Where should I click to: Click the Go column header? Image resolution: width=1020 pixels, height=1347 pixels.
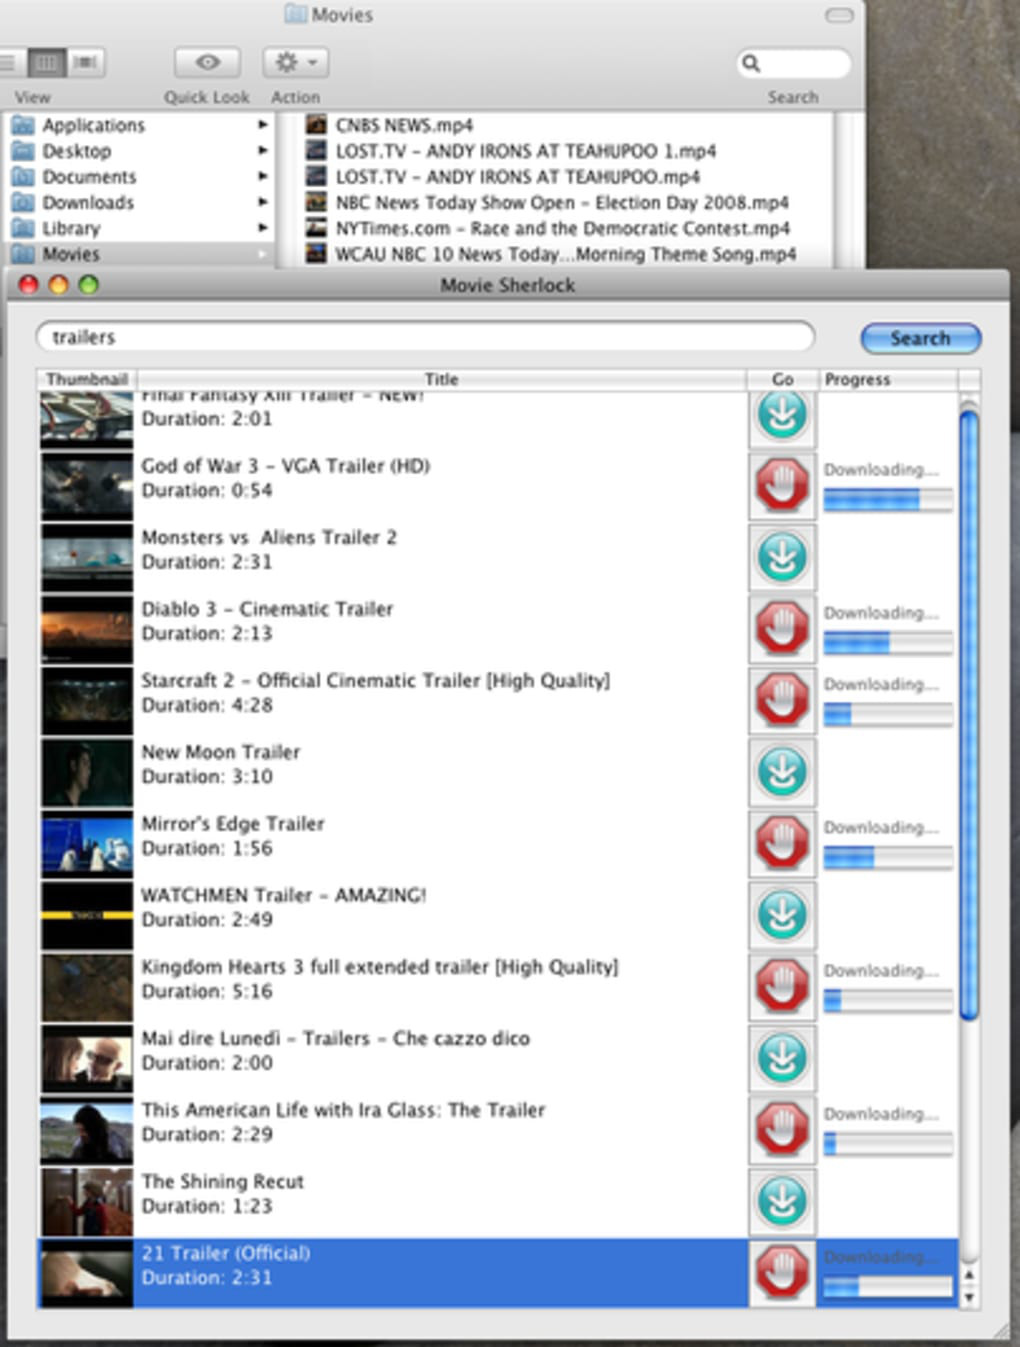[782, 380]
